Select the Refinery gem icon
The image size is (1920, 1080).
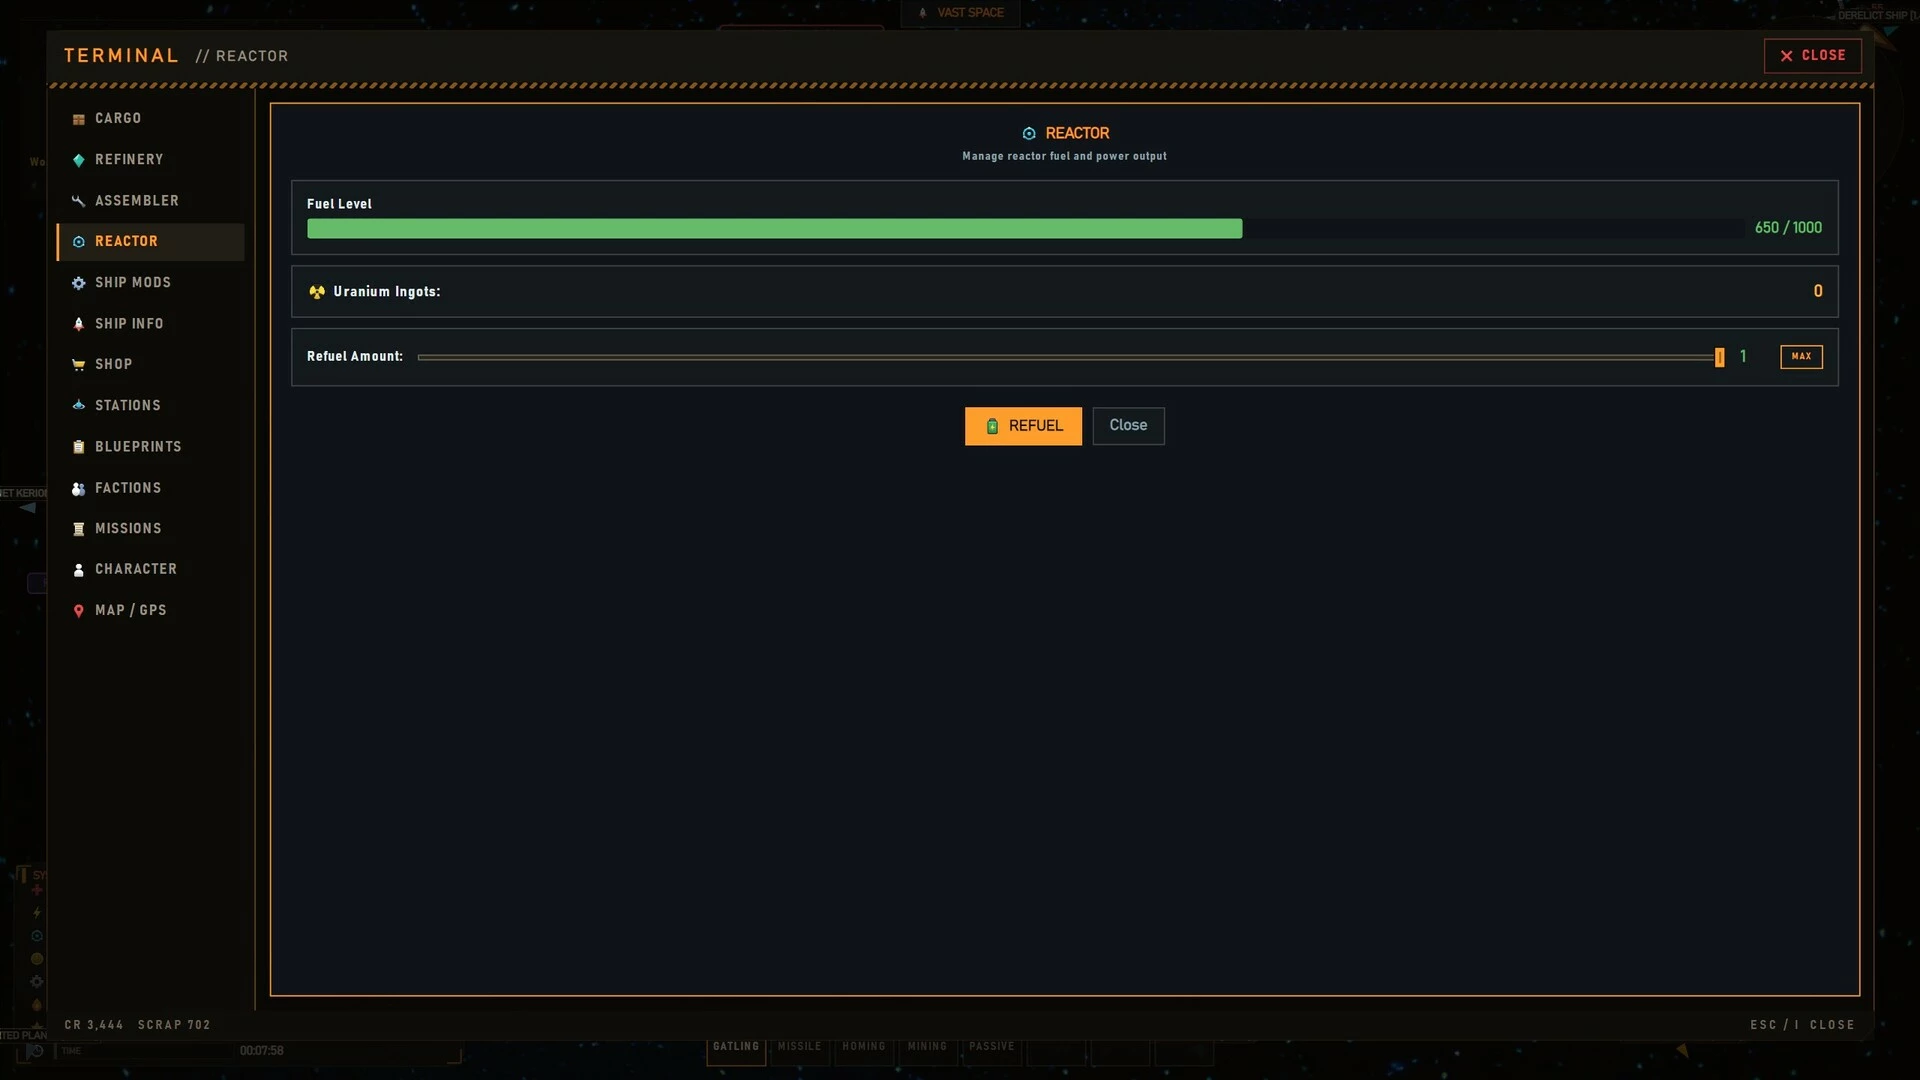(x=78, y=160)
